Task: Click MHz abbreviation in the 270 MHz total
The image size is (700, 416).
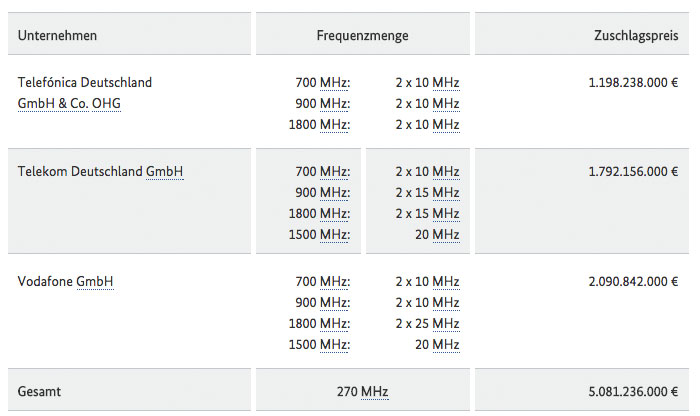Action: tap(375, 391)
